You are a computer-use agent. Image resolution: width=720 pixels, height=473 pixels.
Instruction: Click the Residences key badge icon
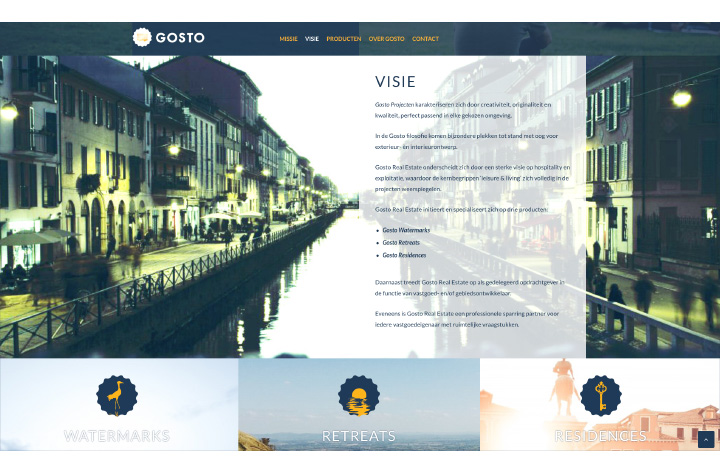click(601, 396)
